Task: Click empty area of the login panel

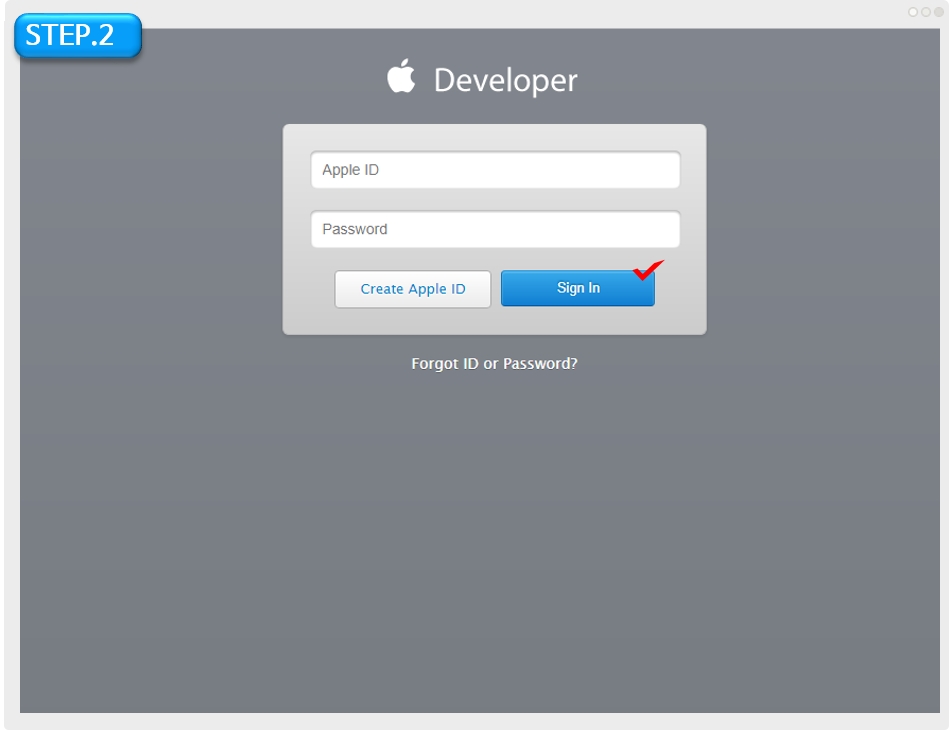Action: 495,320
